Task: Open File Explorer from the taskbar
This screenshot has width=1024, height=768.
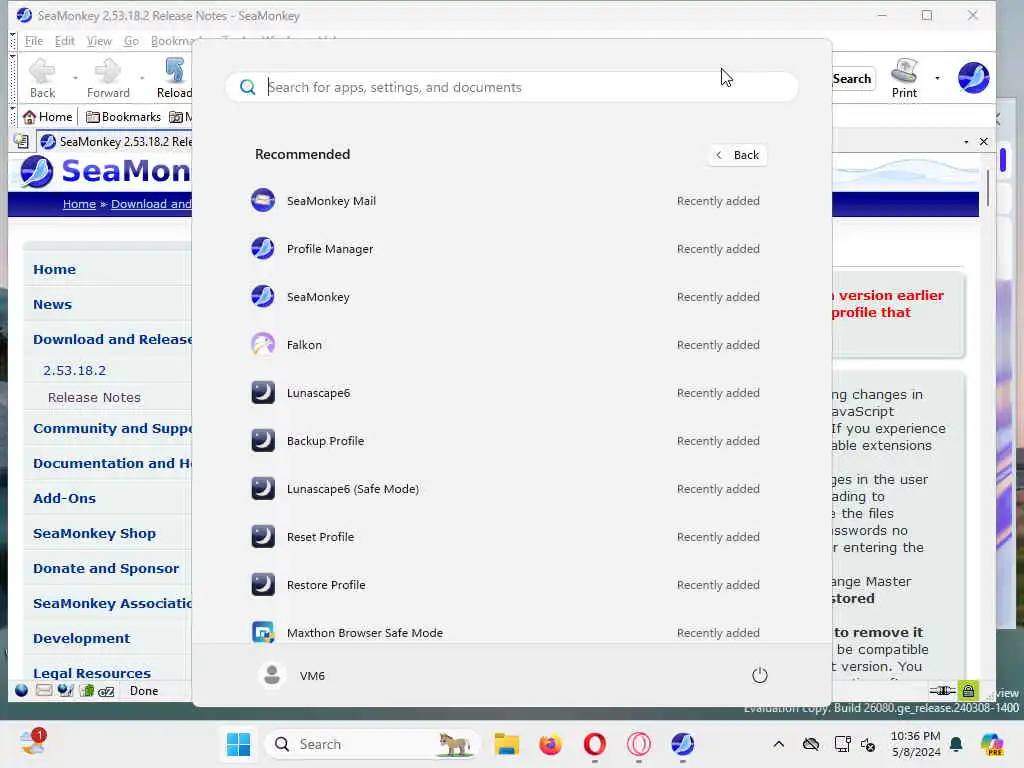Action: coord(507,744)
